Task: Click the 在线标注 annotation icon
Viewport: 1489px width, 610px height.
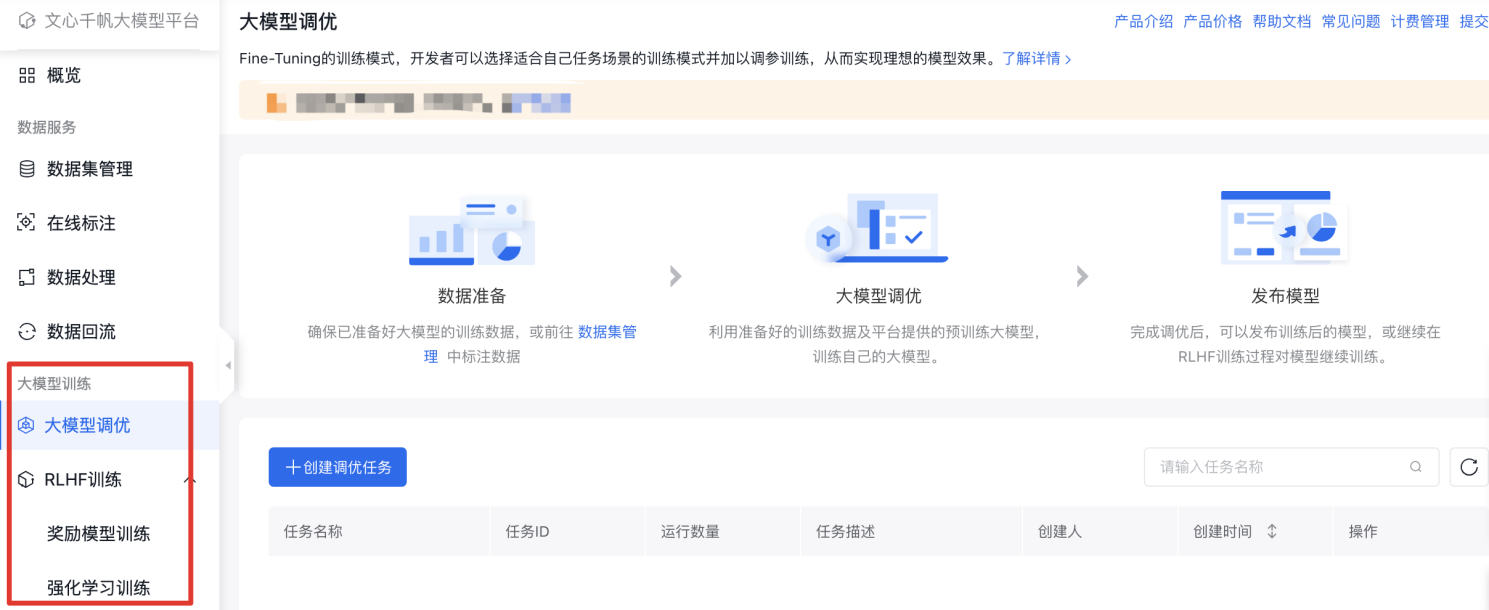Action: coord(27,223)
